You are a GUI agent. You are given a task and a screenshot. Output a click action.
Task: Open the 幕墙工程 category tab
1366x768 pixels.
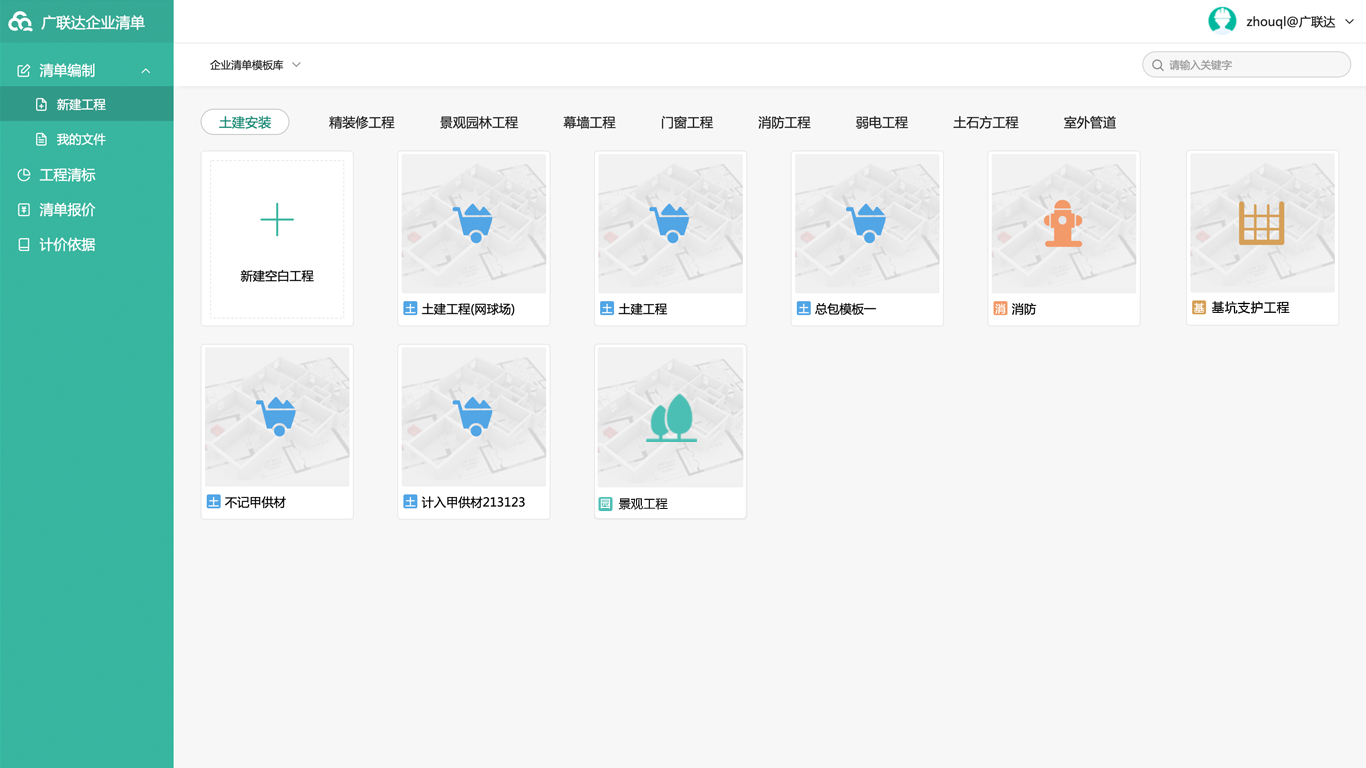(x=590, y=122)
